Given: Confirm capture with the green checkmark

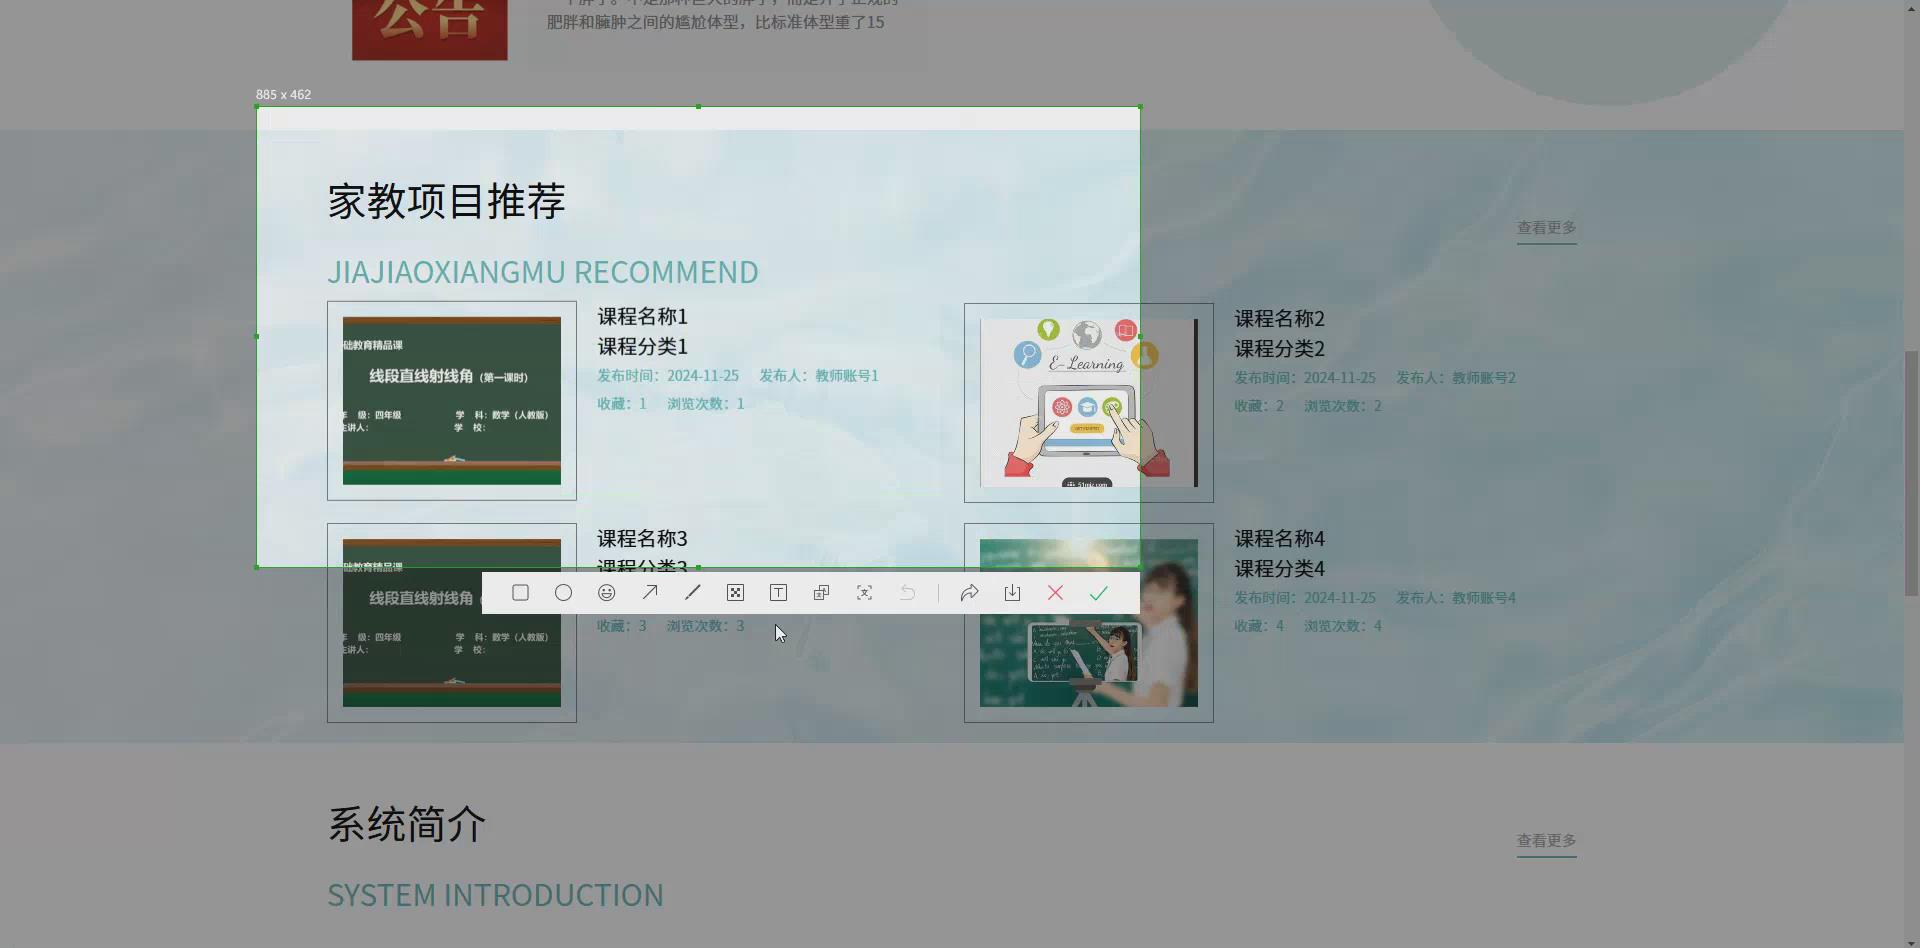Looking at the screenshot, I should click(1098, 592).
